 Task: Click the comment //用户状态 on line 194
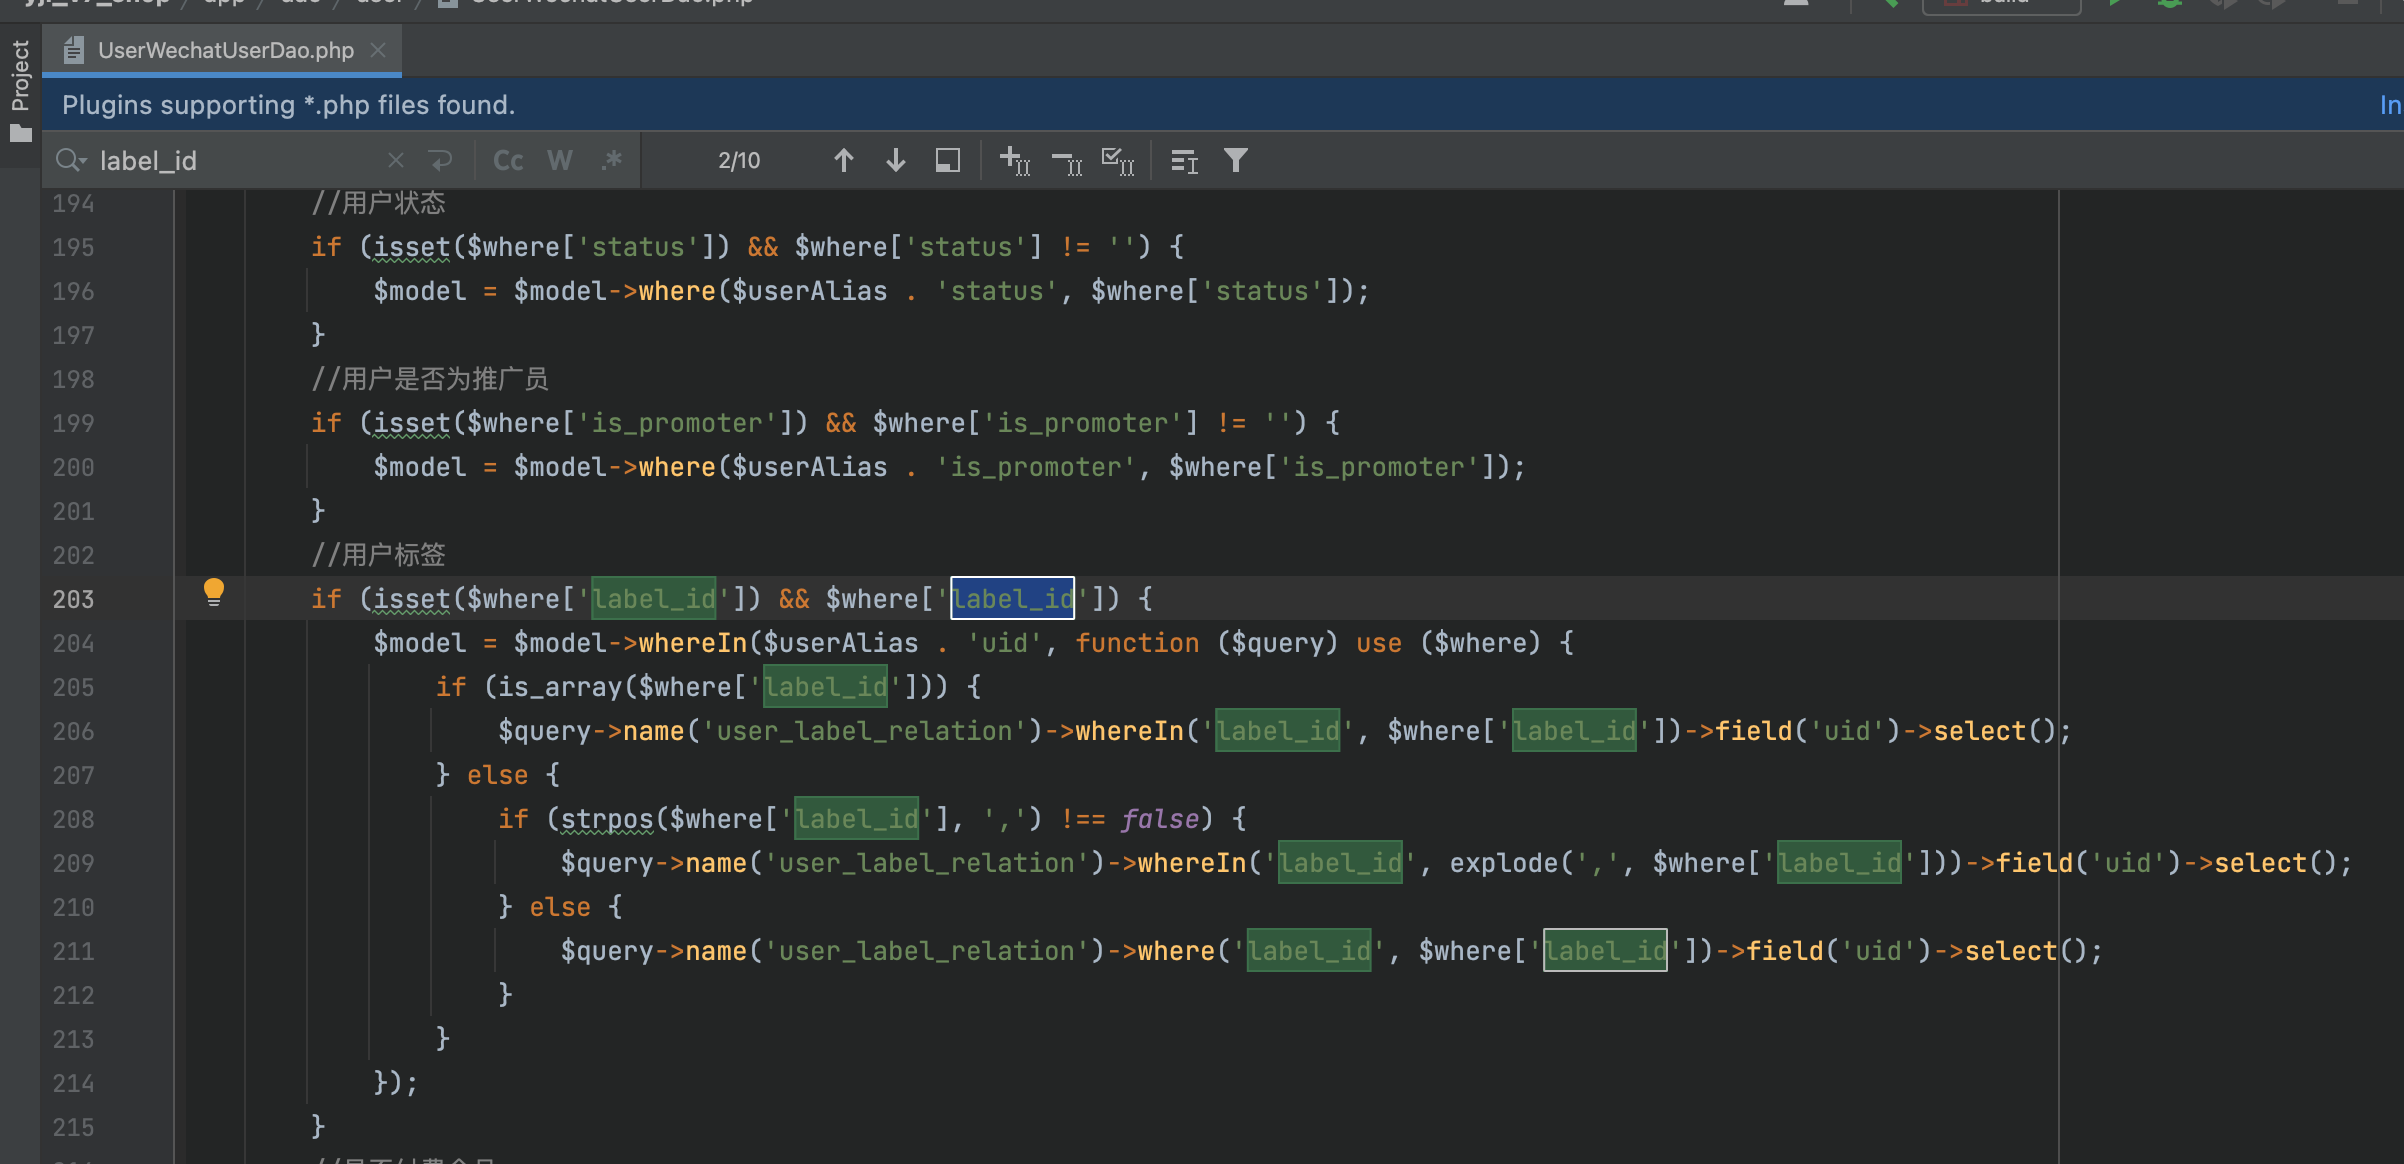378,202
